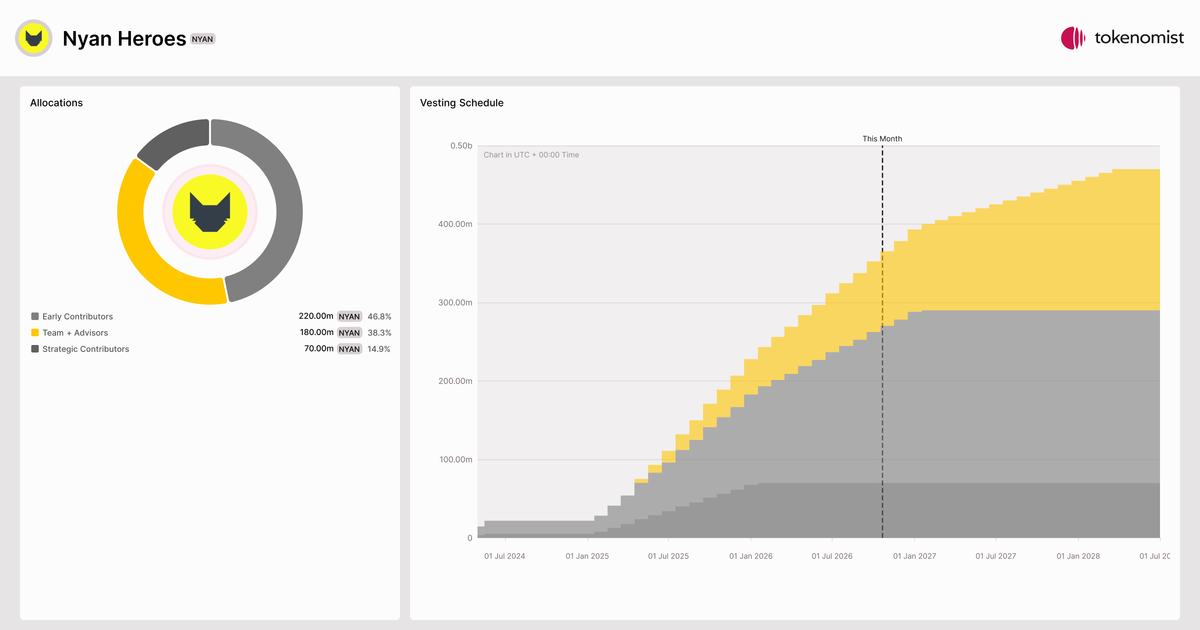This screenshot has height=630, width=1200.
Task: Click the This Month dashed timeline marker
Action: point(882,340)
